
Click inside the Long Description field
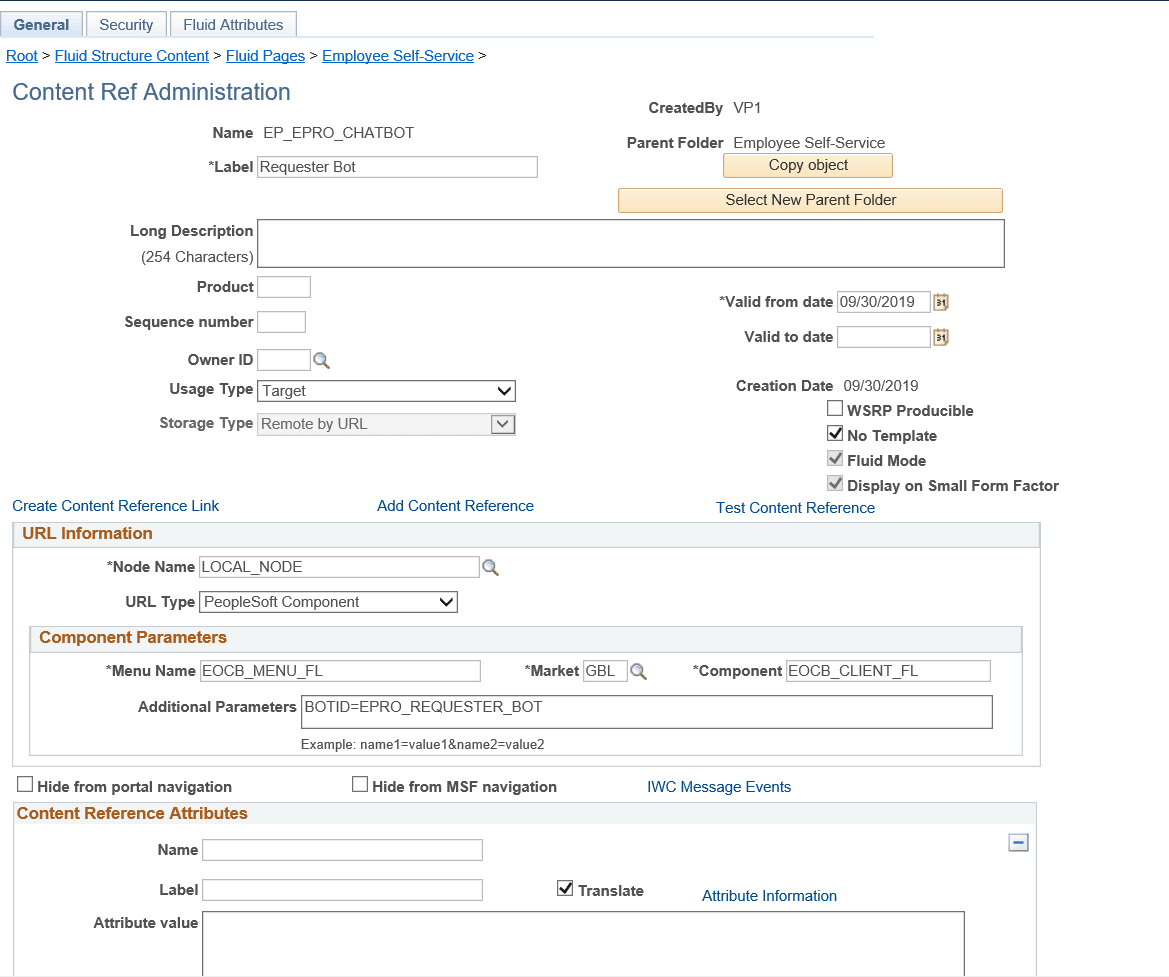point(630,242)
